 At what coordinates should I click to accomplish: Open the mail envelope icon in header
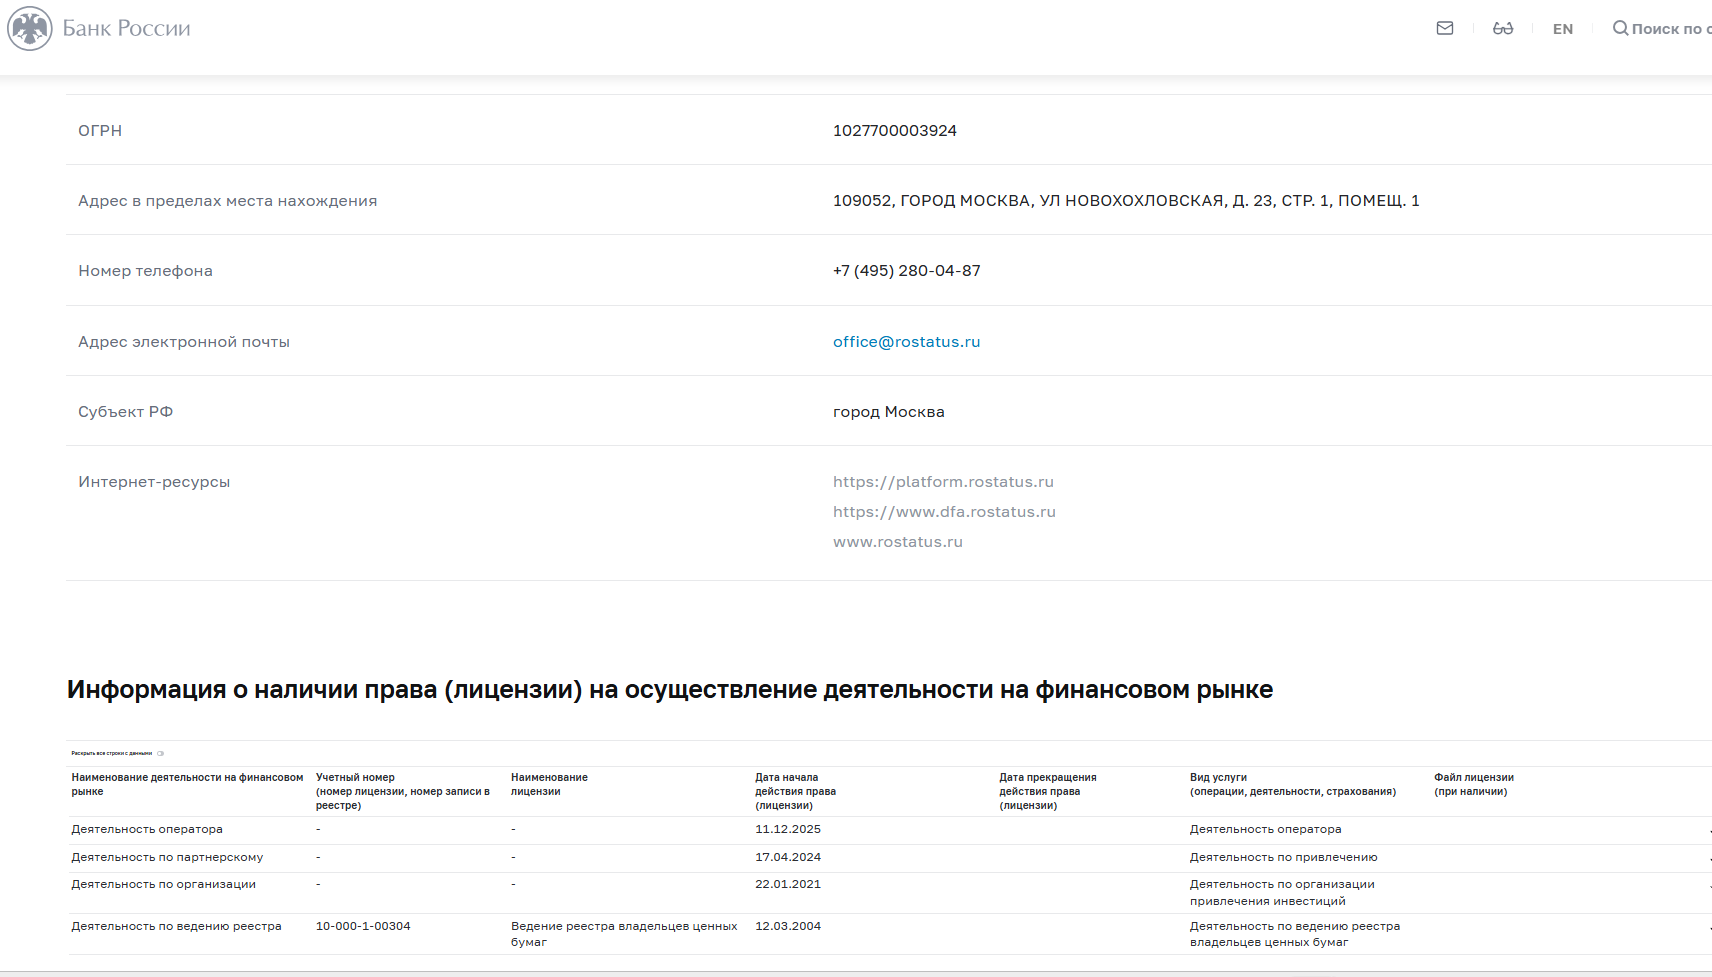point(1445,28)
